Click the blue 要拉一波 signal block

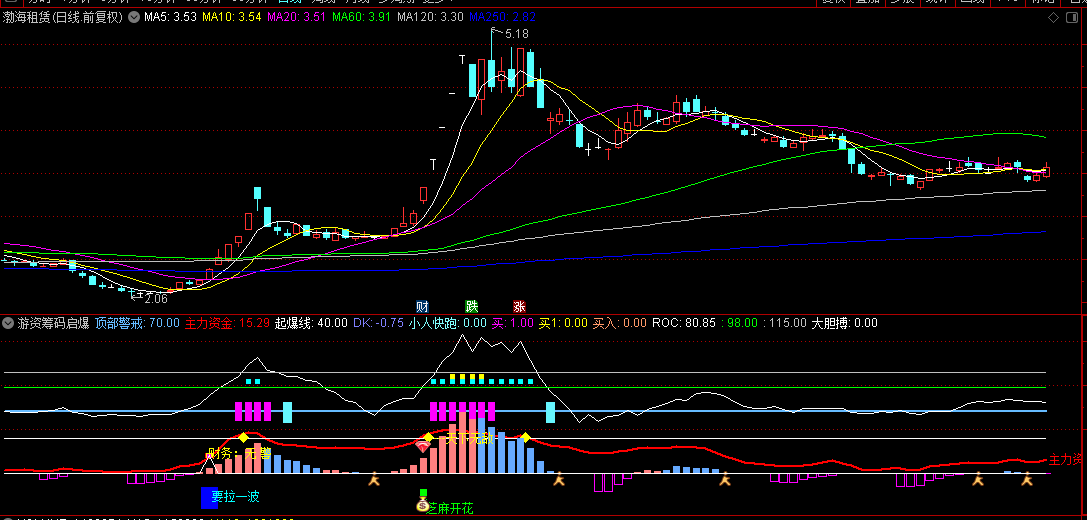tap(209, 497)
